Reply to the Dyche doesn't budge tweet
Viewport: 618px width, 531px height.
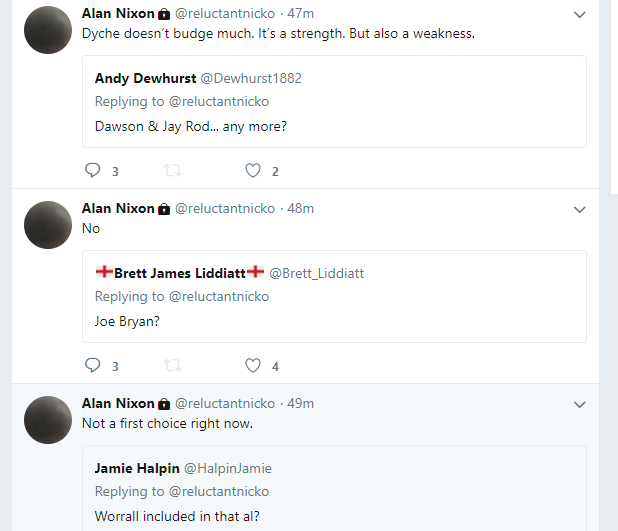coord(93,170)
